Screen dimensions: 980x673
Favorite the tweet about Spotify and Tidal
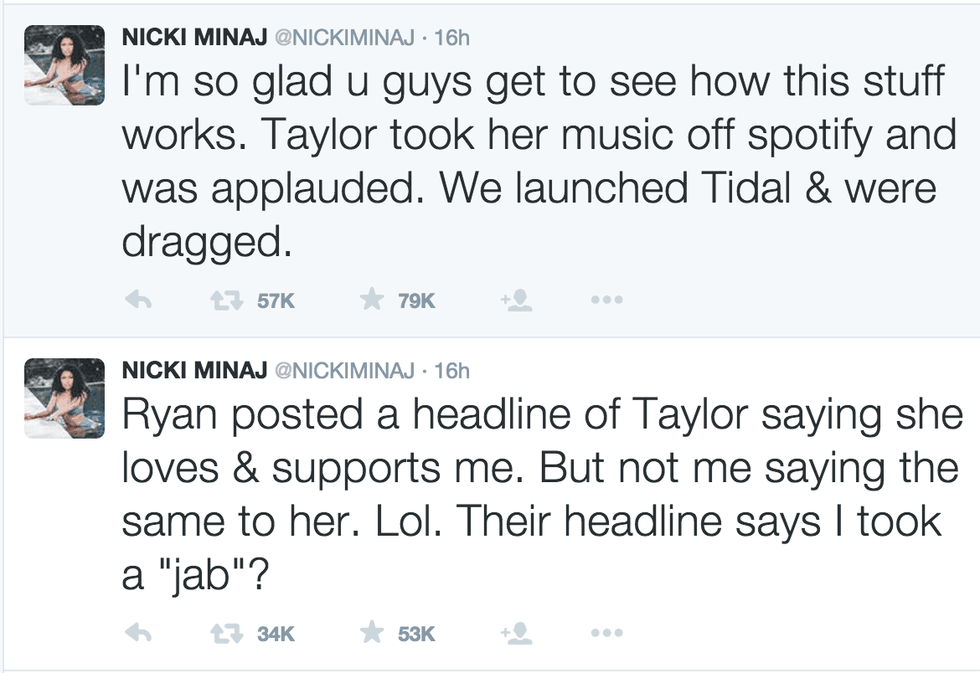pos(372,300)
